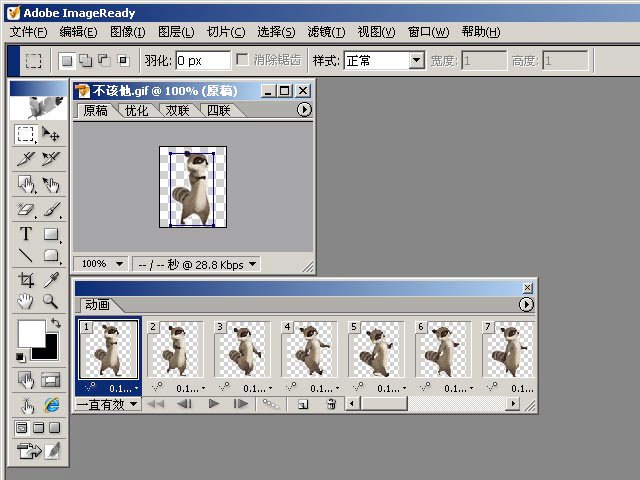Swap foreground and background colors

(x=56, y=323)
